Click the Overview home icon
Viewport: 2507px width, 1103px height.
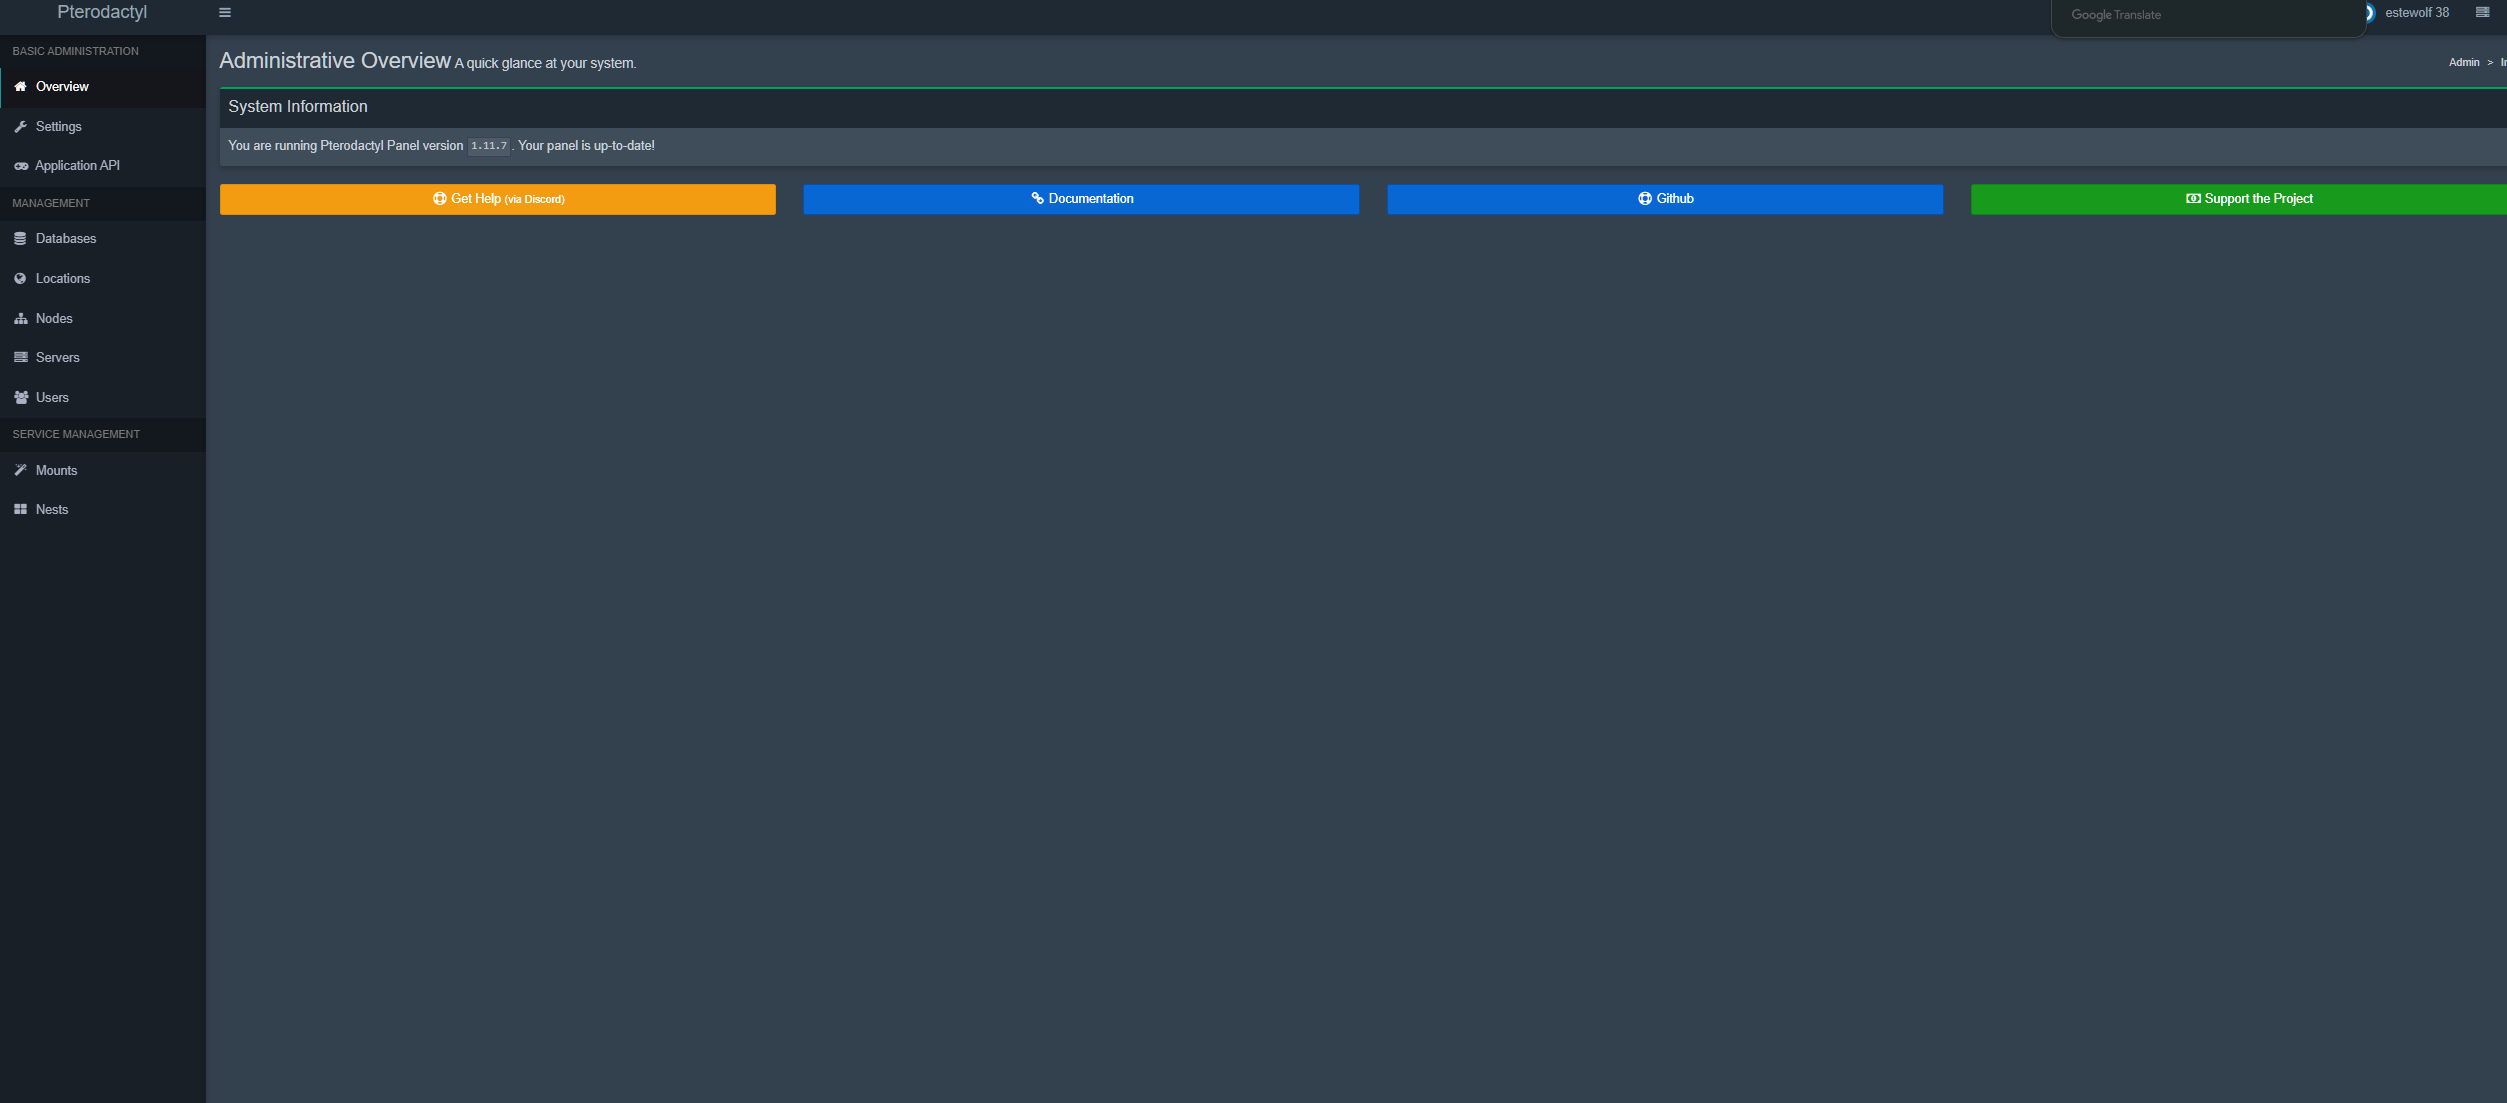20,87
